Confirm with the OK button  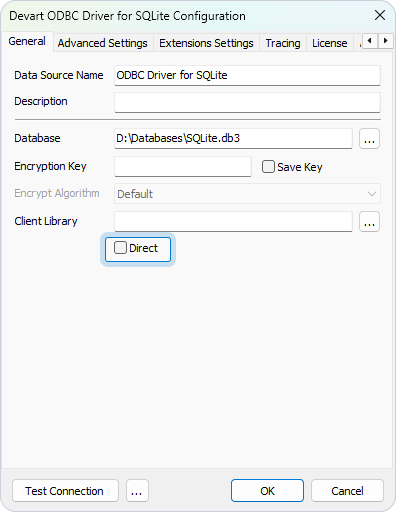[x=267, y=491]
